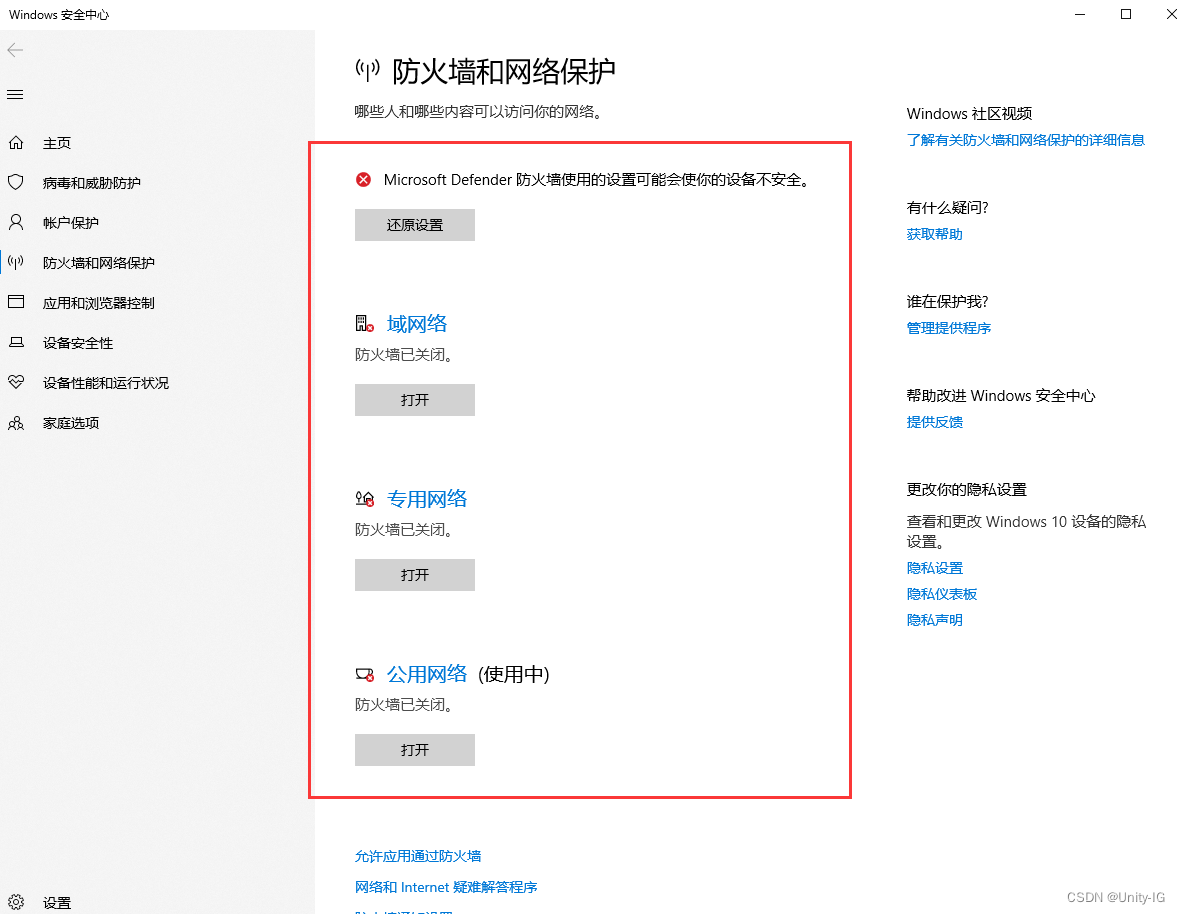Open 应用和浏览器控制 section
The width and height of the screenshot is (1180, 914).
(x=99, y=302)
